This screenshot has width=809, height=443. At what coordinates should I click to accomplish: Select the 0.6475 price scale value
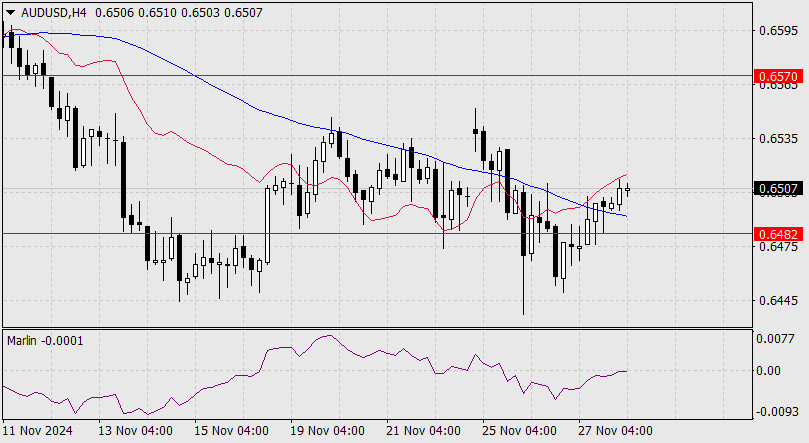[778, 247]
